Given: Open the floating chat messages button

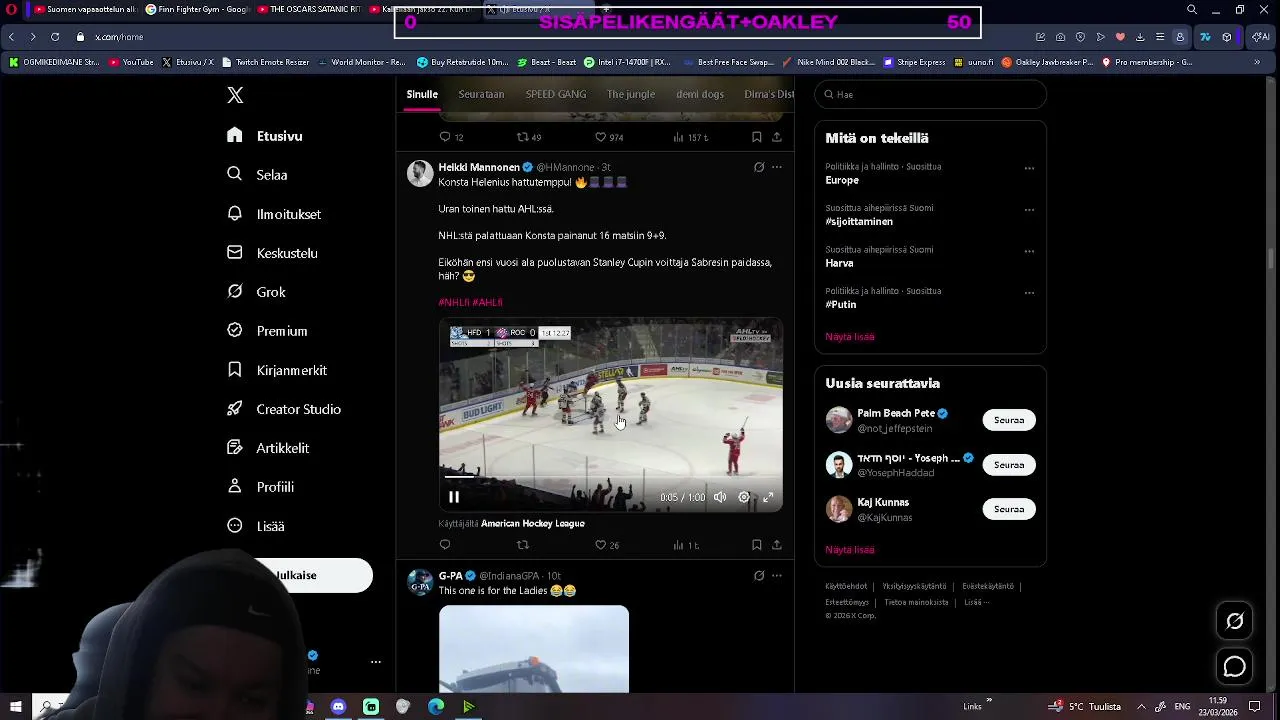Looking at the screenshot, I should click(1235, 667).
